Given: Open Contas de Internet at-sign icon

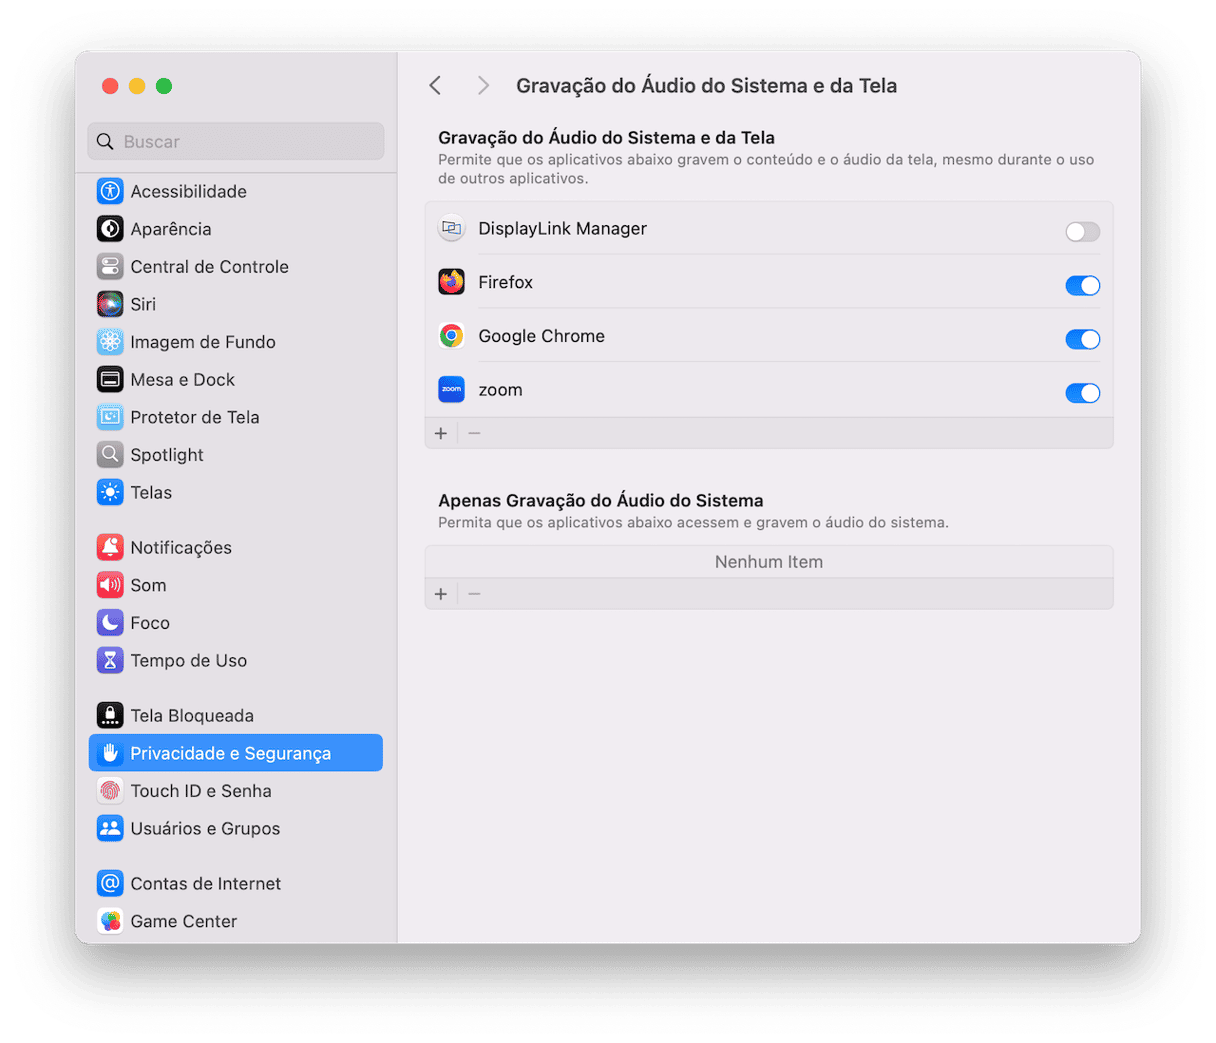Looking at the screenshot, I should (110, 884).
